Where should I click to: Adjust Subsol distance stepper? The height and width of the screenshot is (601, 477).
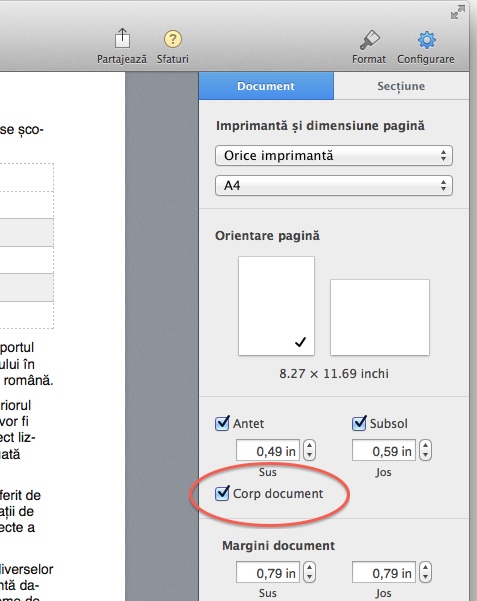click(425, 450)
